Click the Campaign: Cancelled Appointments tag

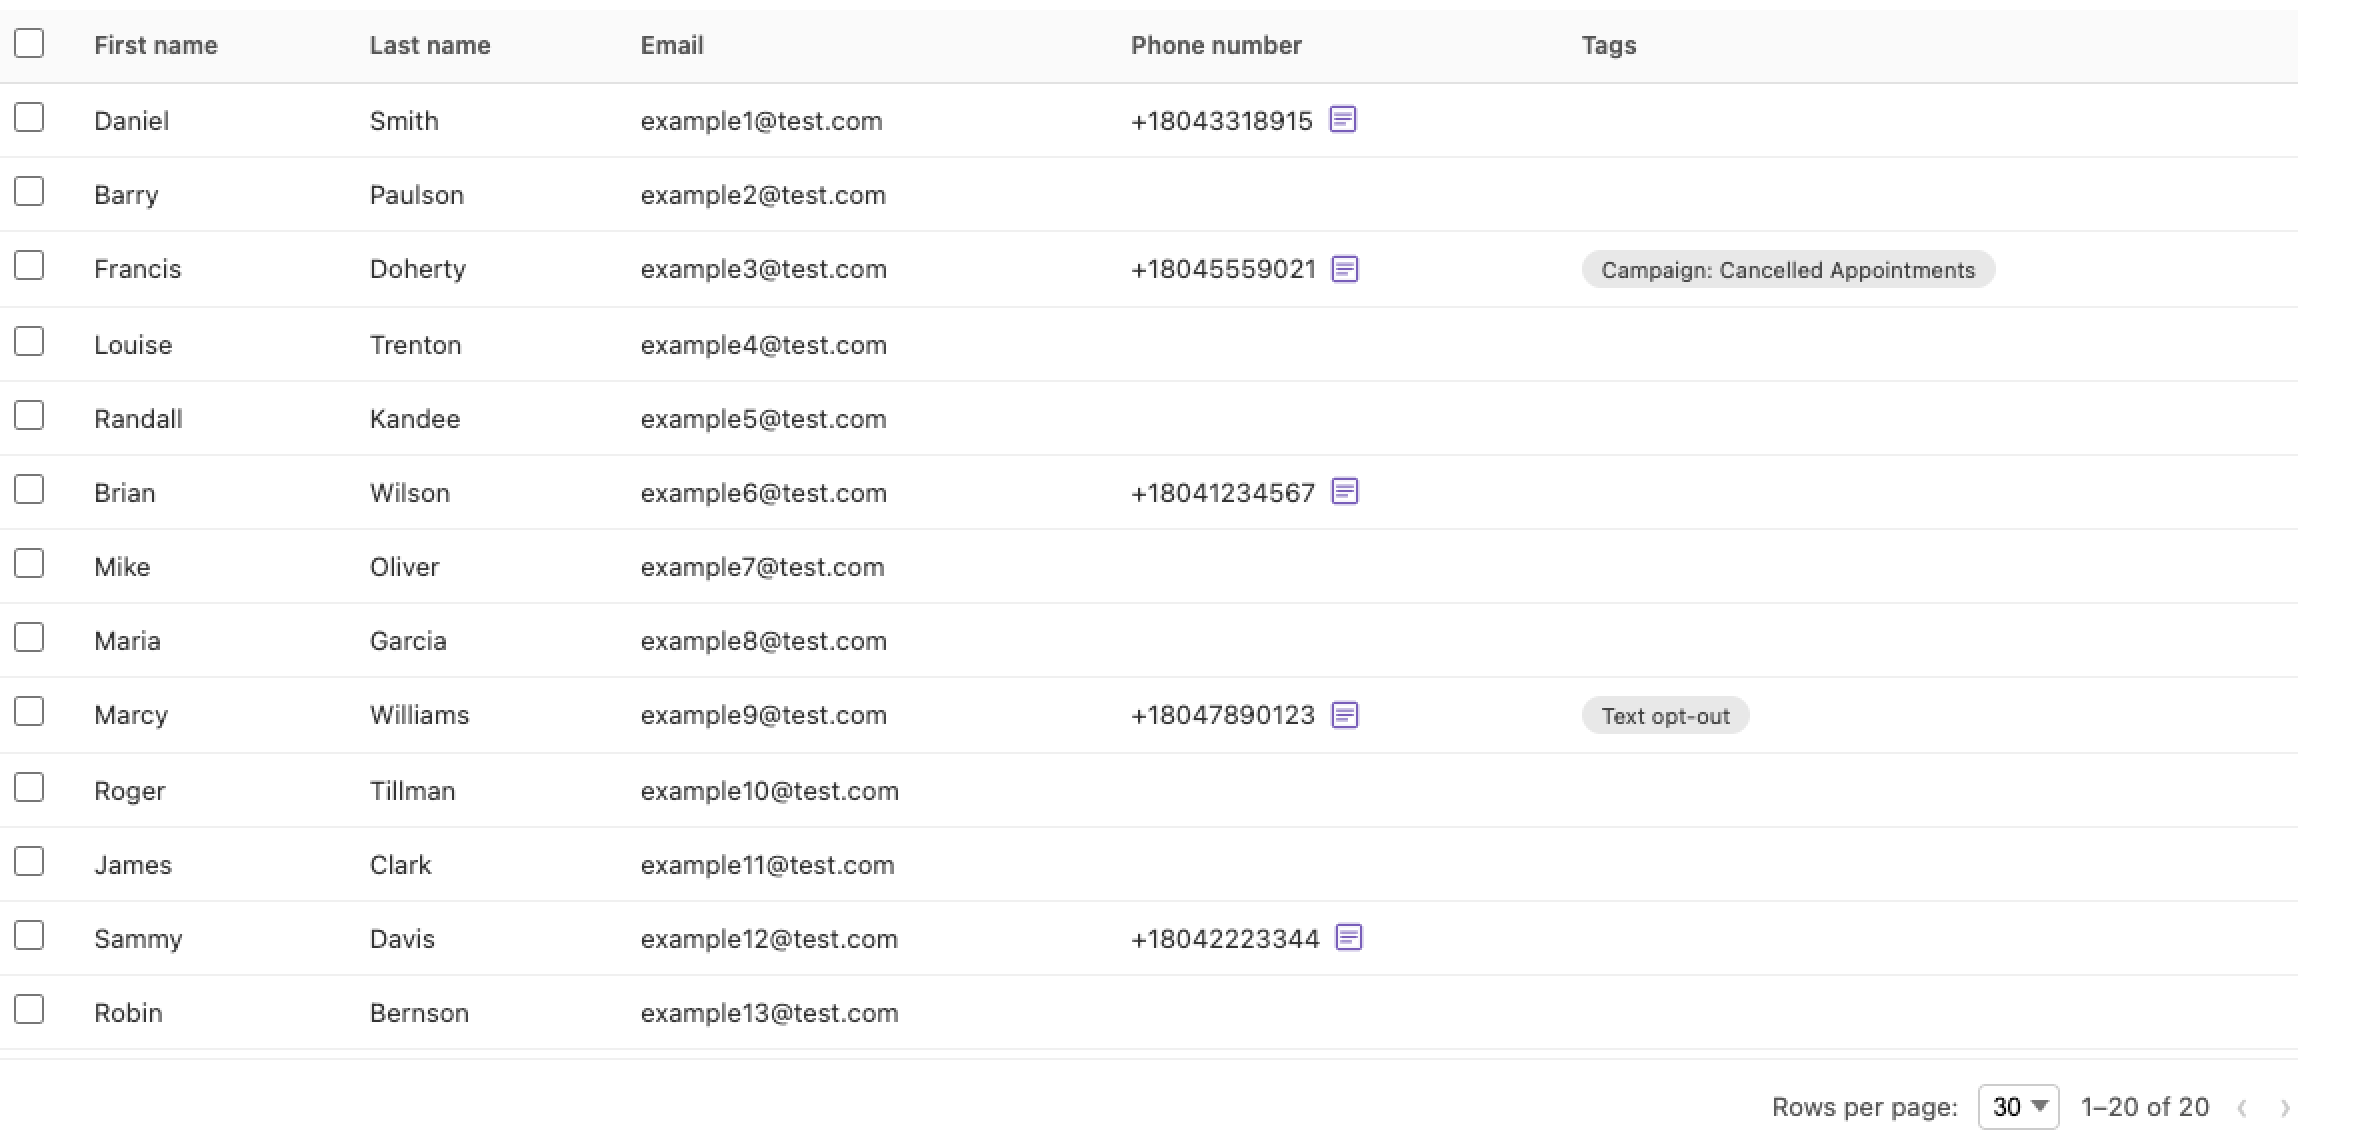coord(1787,270)
